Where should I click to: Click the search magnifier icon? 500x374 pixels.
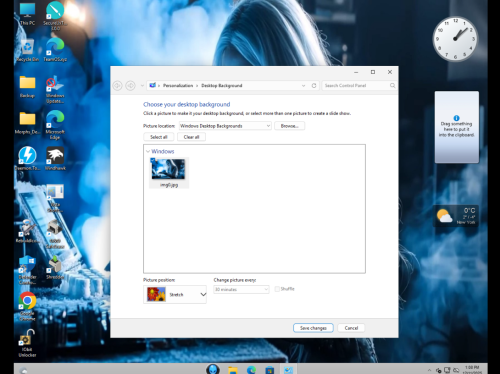pyautogui.click(x=392, y=86)
